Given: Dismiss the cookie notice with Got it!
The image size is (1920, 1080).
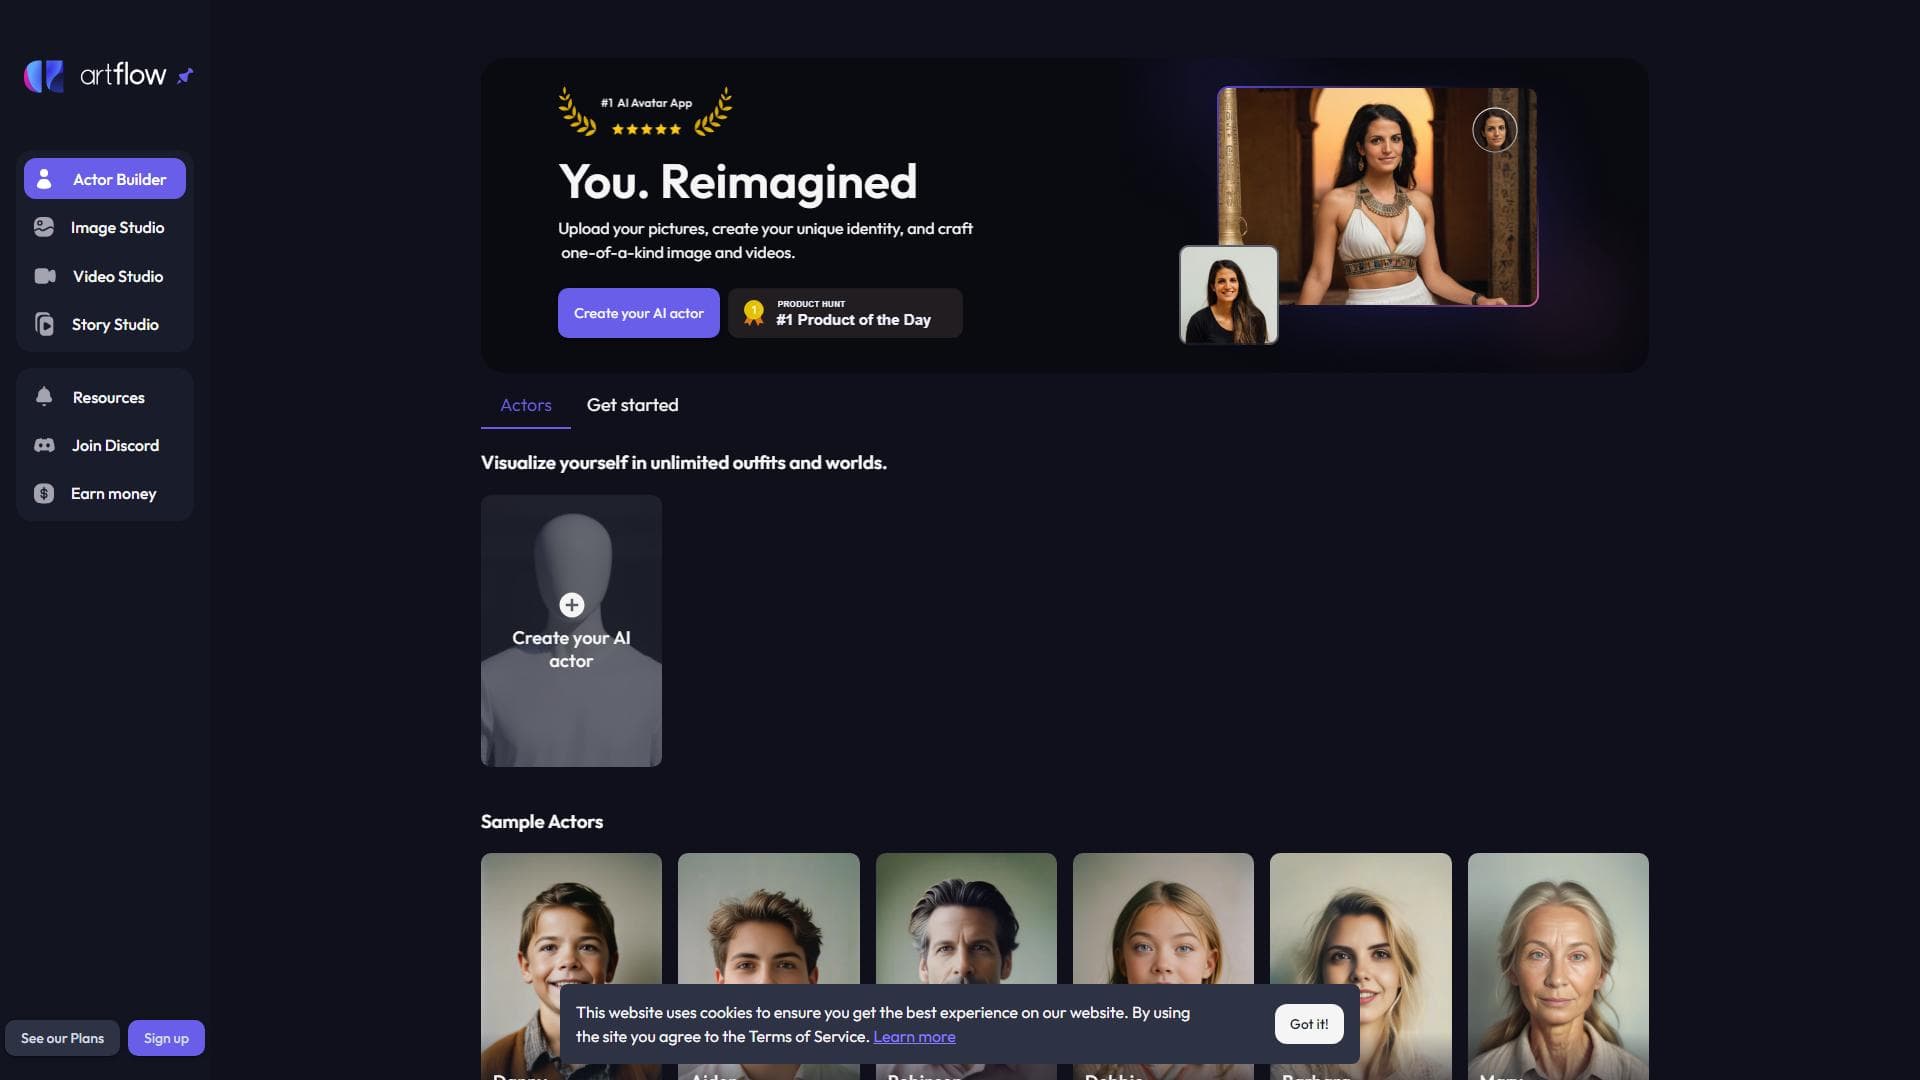Looking at the screenshot, I should (1309, 1024).
